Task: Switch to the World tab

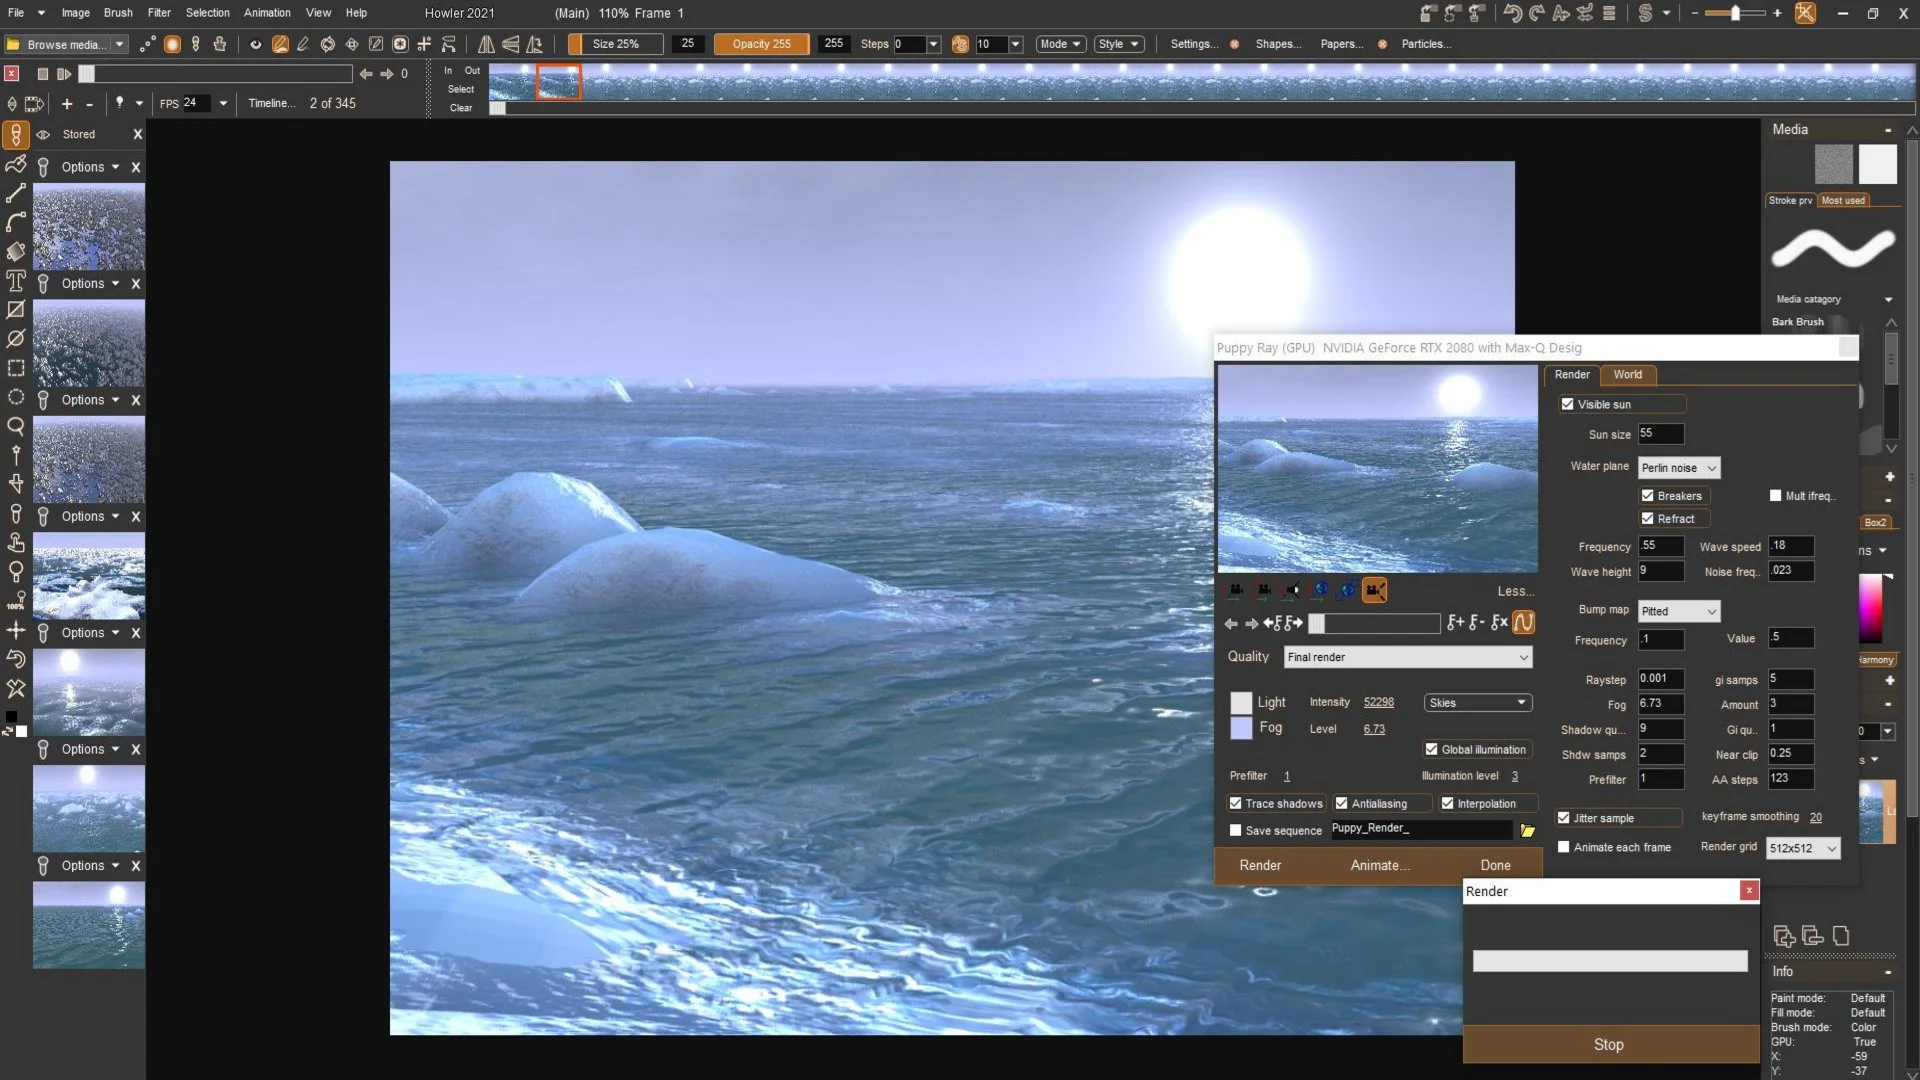Action: click(x=1627, y=374)
